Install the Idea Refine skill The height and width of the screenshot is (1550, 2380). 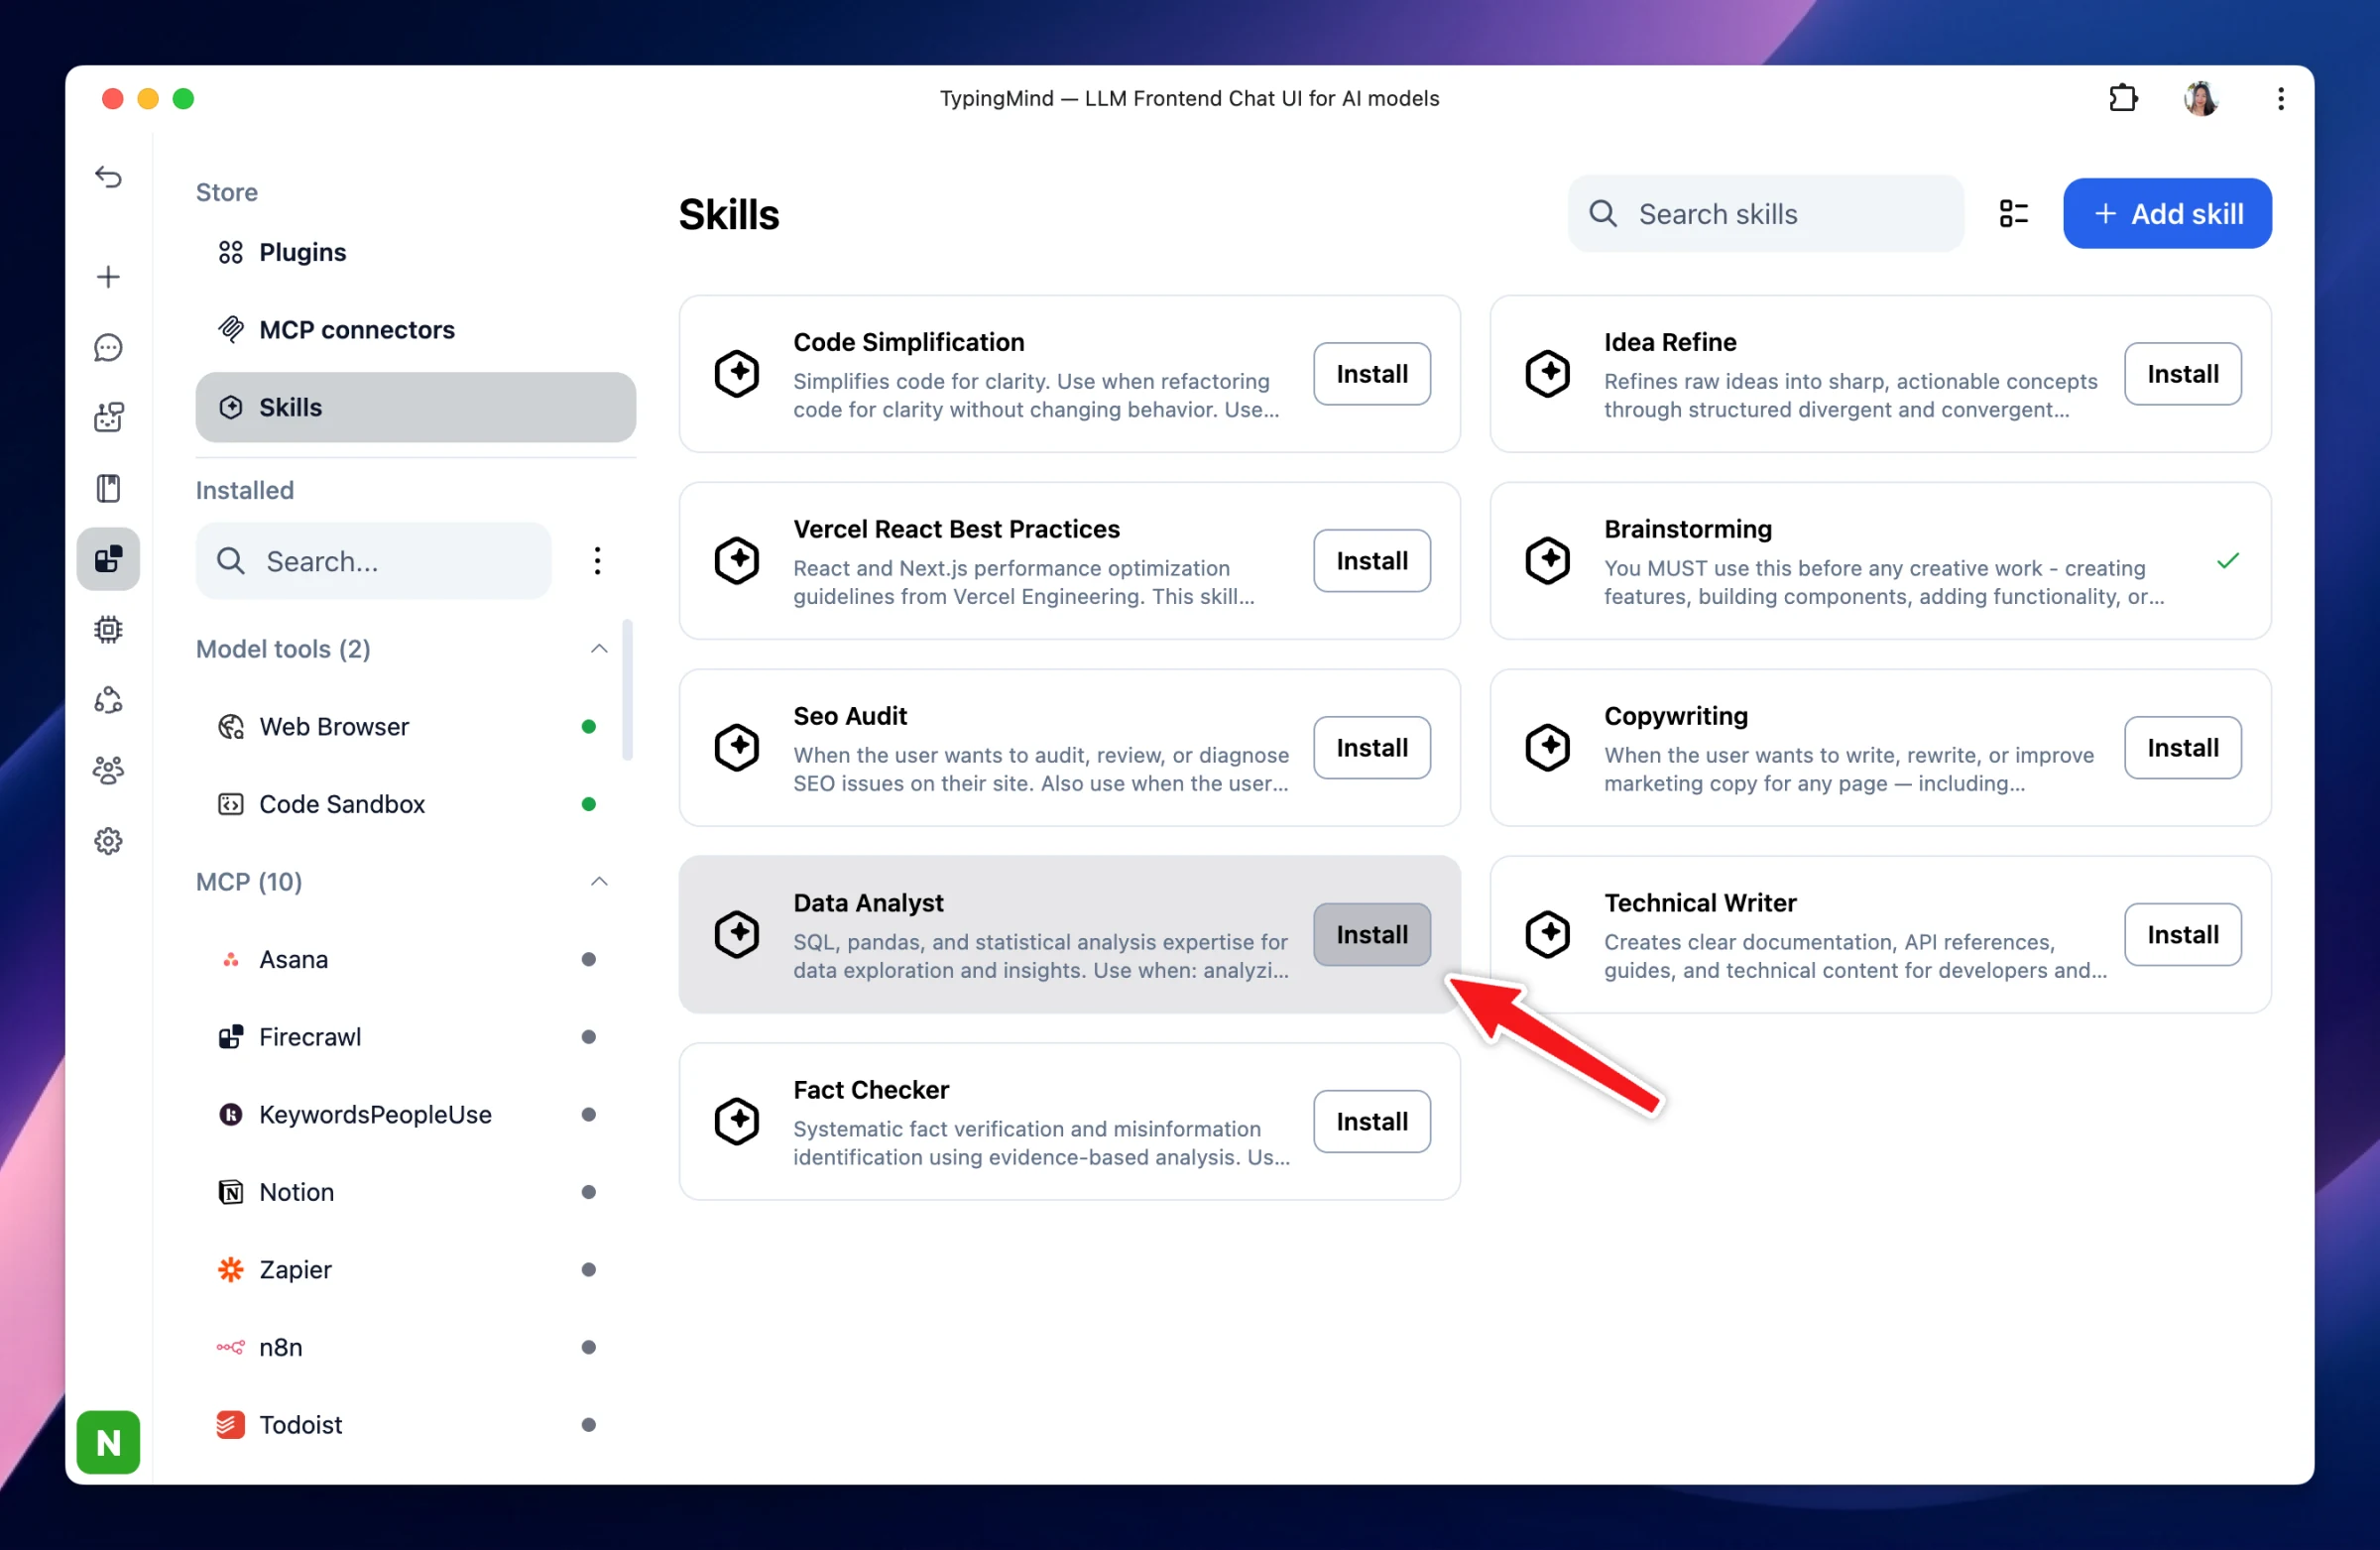click(x=2182, y=373)
